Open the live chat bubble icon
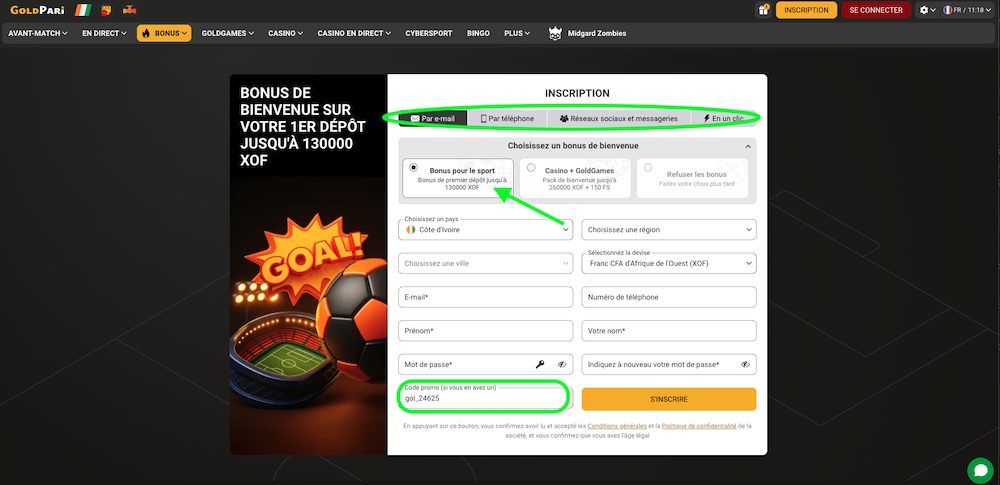Screen dimensions: 1000x485 (x=980, y=471)
